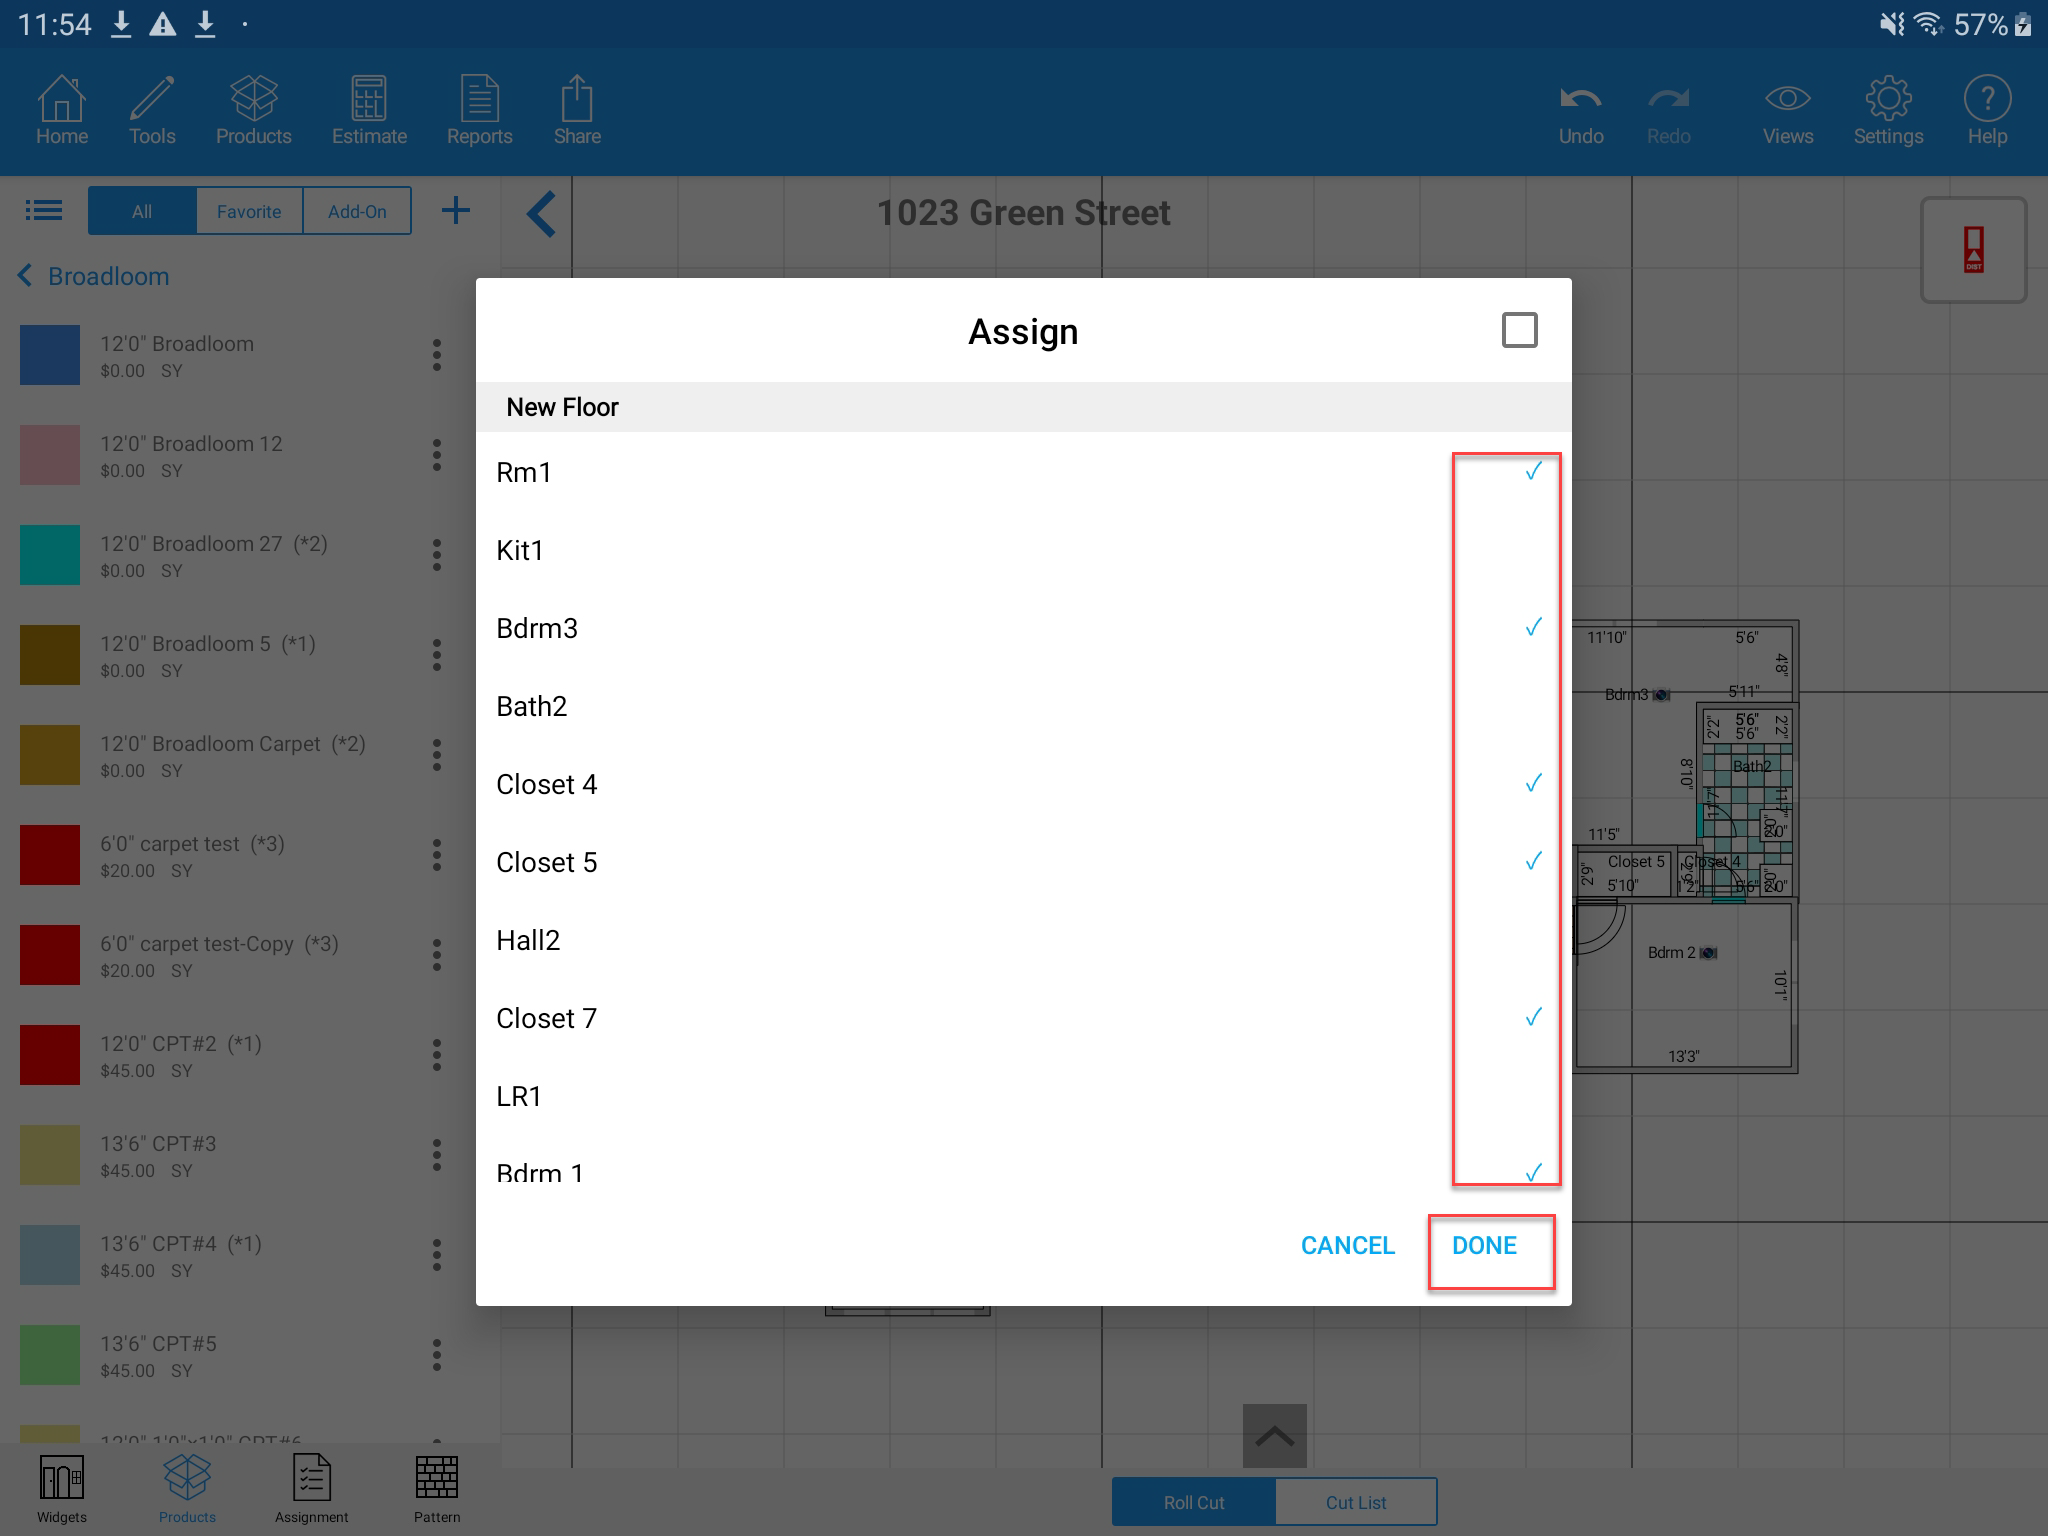Select the teal Broadloom 27 color swatch

(x=50, y=555)
